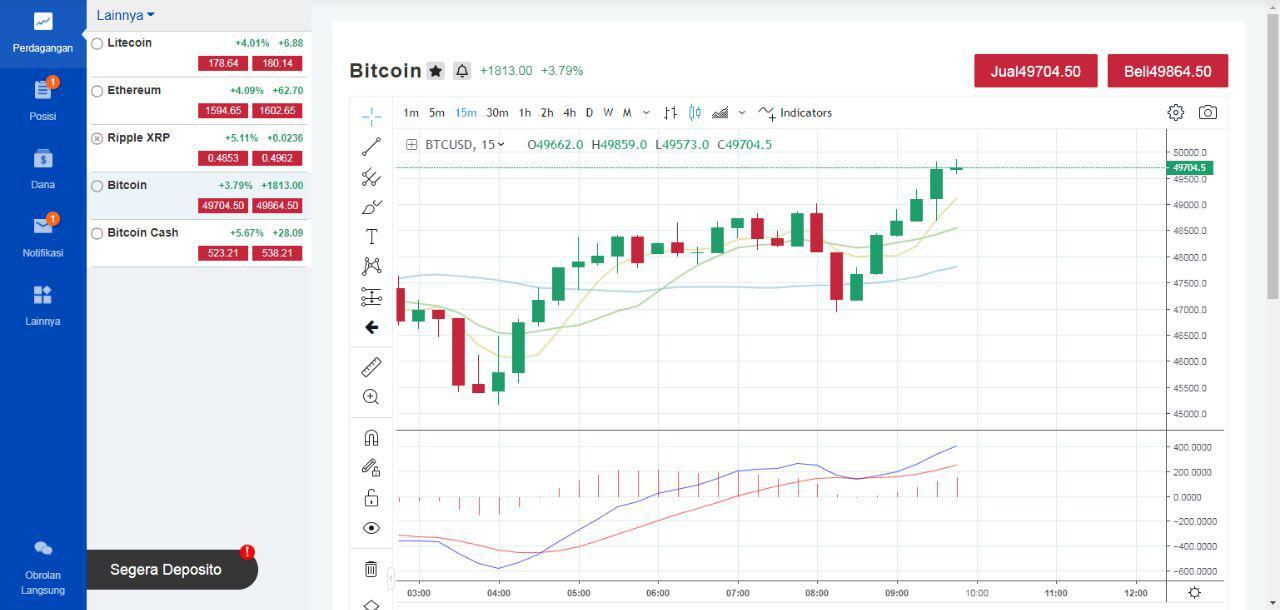Screen dimensions: 1280x610
Task: Click the Segera Deposito button
Action: tap(172, 569)
